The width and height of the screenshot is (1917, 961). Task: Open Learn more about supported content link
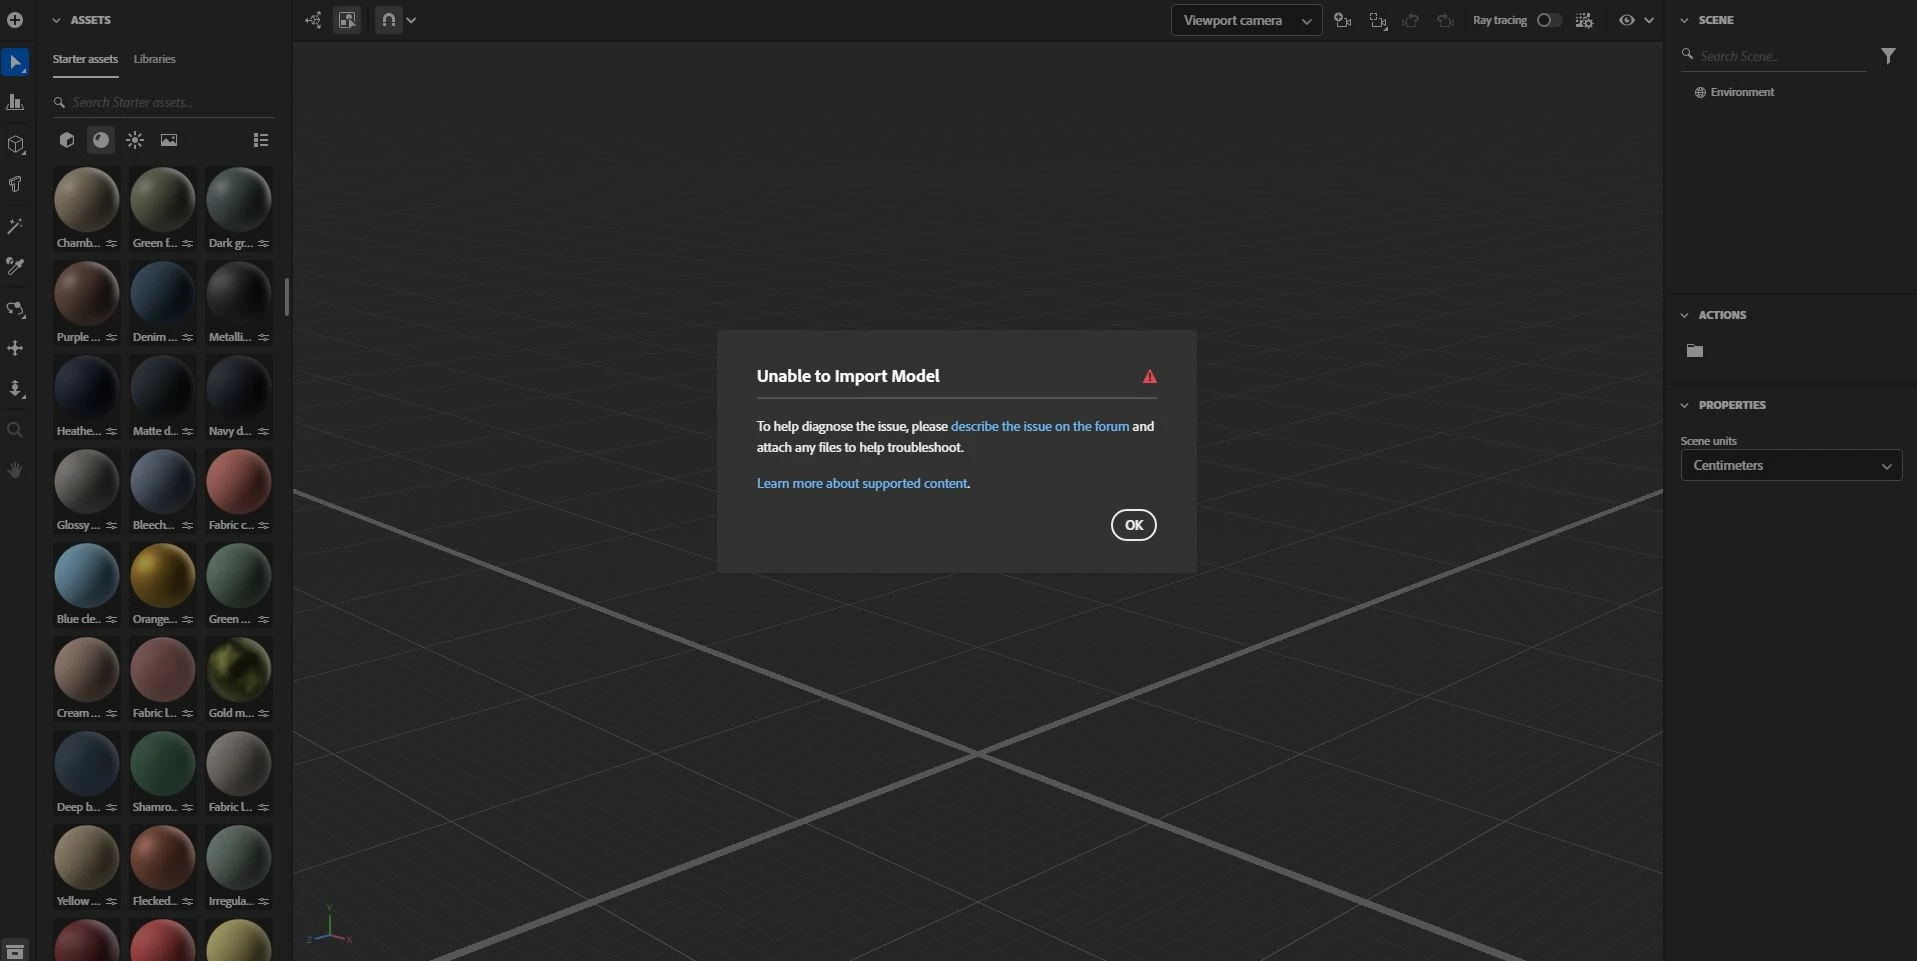(x=862, y=483)
